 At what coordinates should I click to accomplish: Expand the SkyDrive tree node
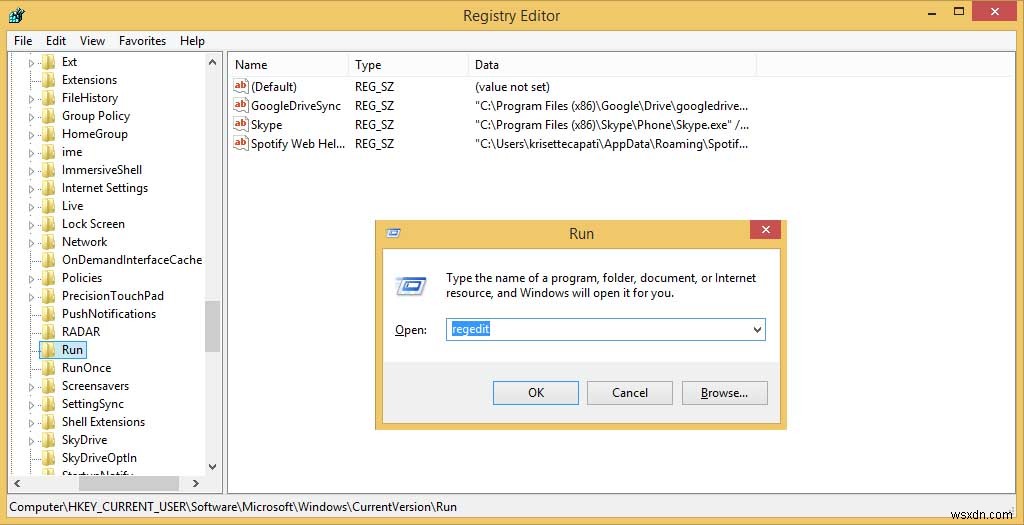pyautogui.click(x=31, y=441)
